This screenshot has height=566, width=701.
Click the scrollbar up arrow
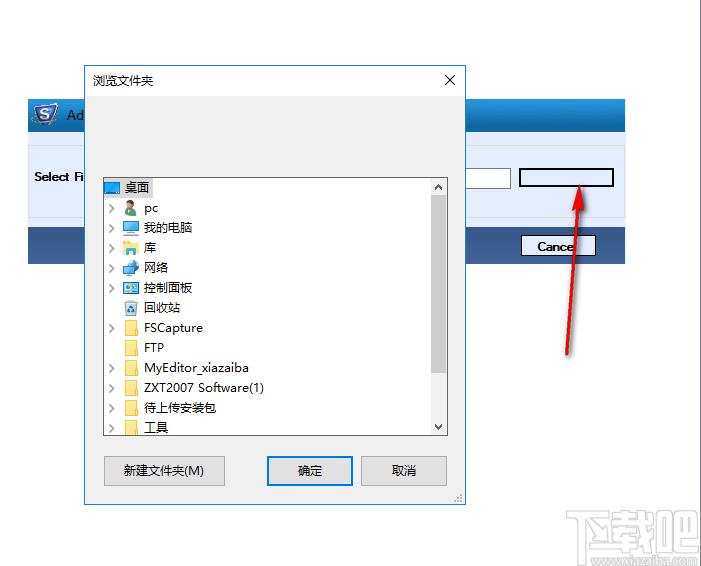coord(439,187)
